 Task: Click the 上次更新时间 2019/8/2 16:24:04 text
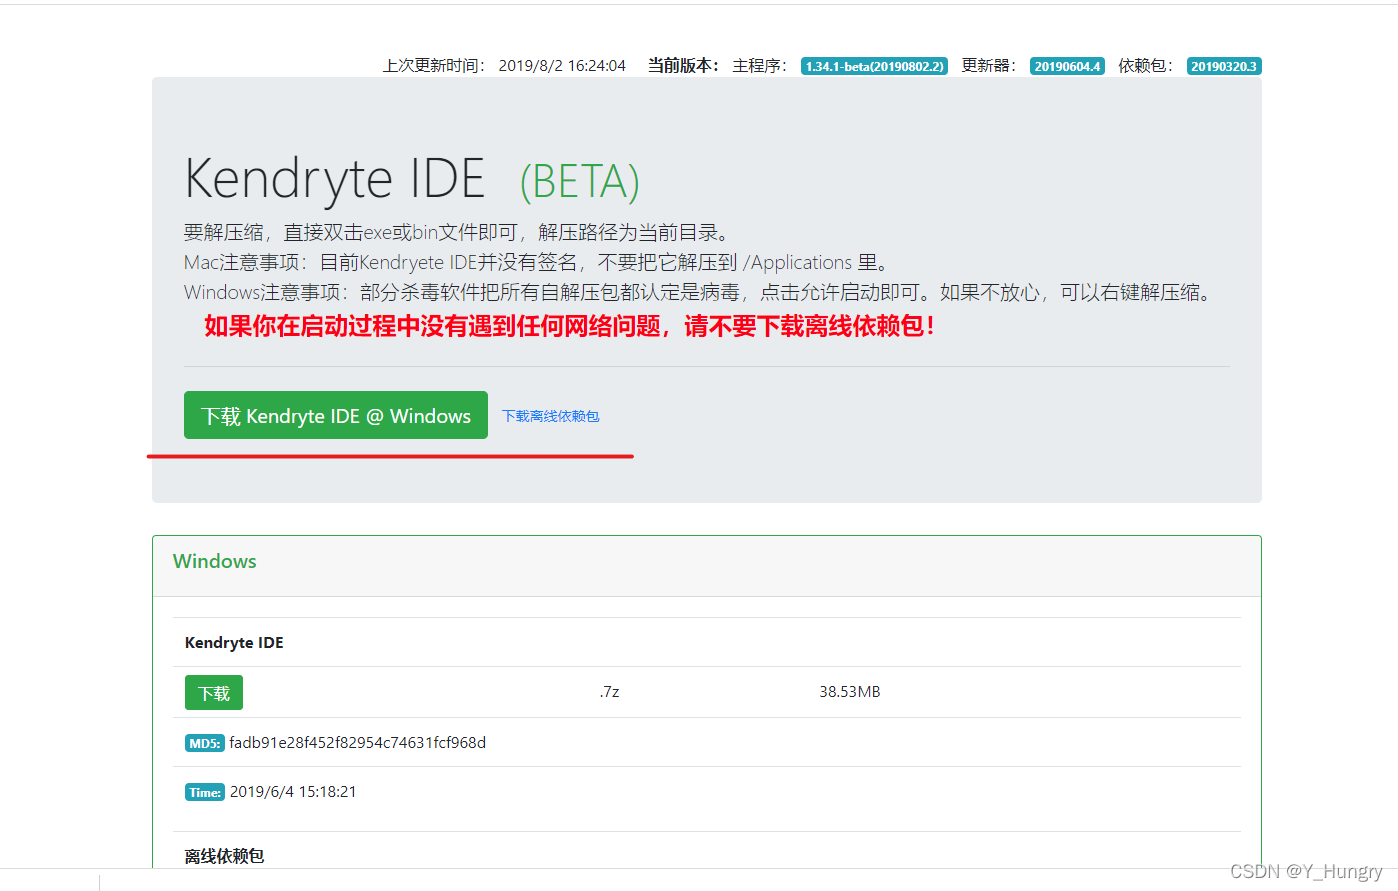point(504,65)
